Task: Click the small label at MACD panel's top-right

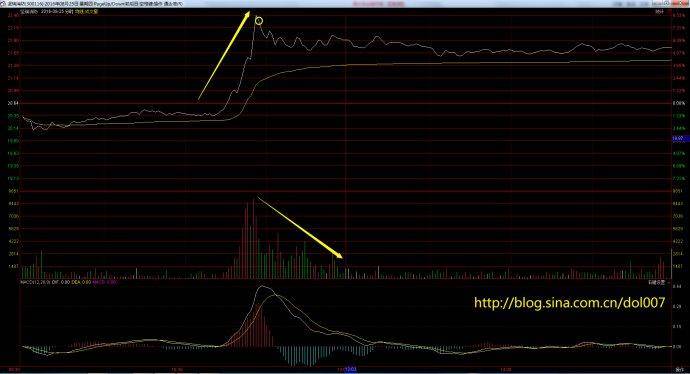Action: [660, 282]
